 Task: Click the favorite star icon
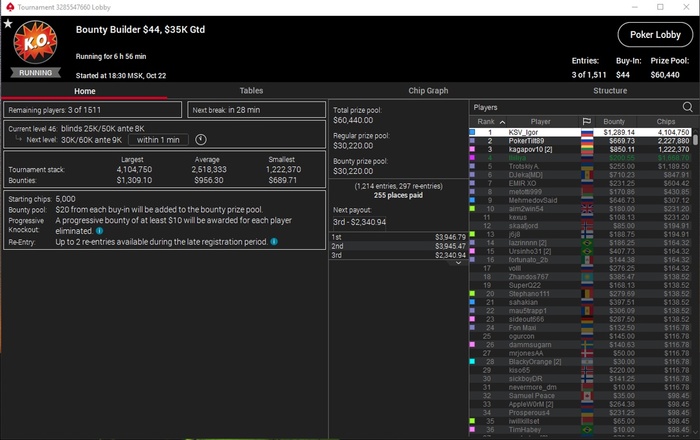tap(8, 24)
